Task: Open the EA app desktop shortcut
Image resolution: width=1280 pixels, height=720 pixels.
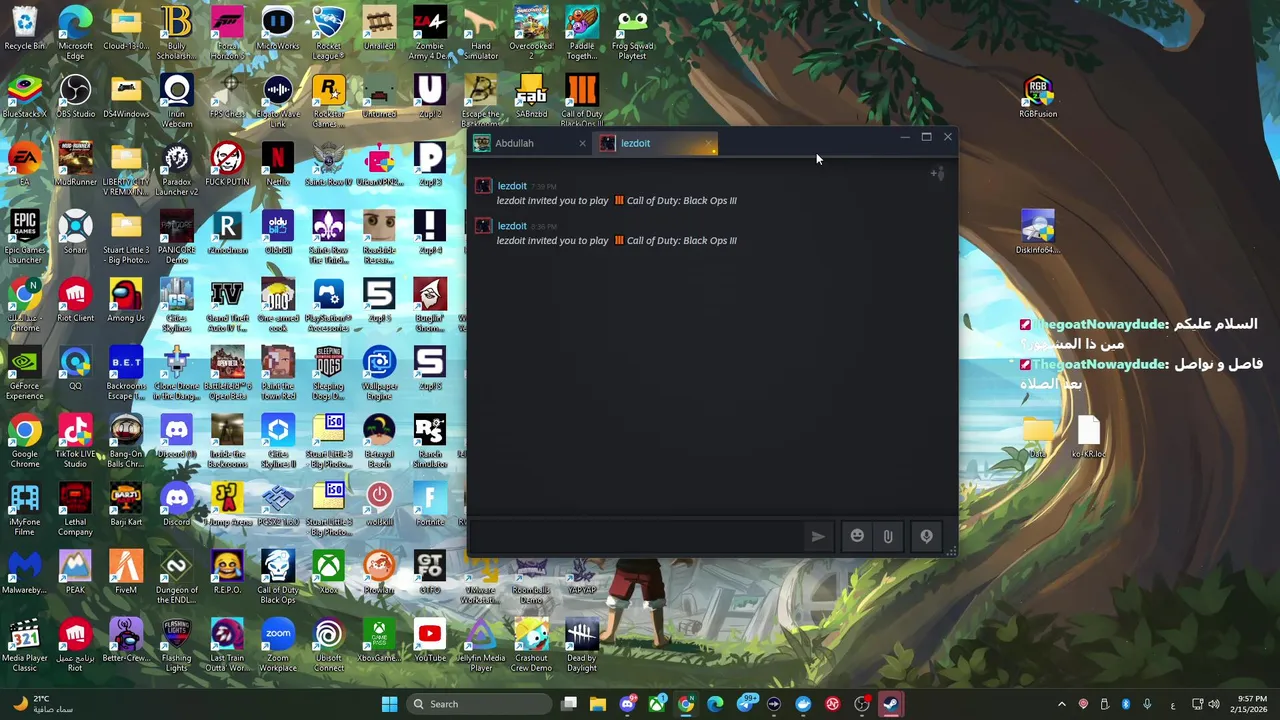Action: click(25, 166)
